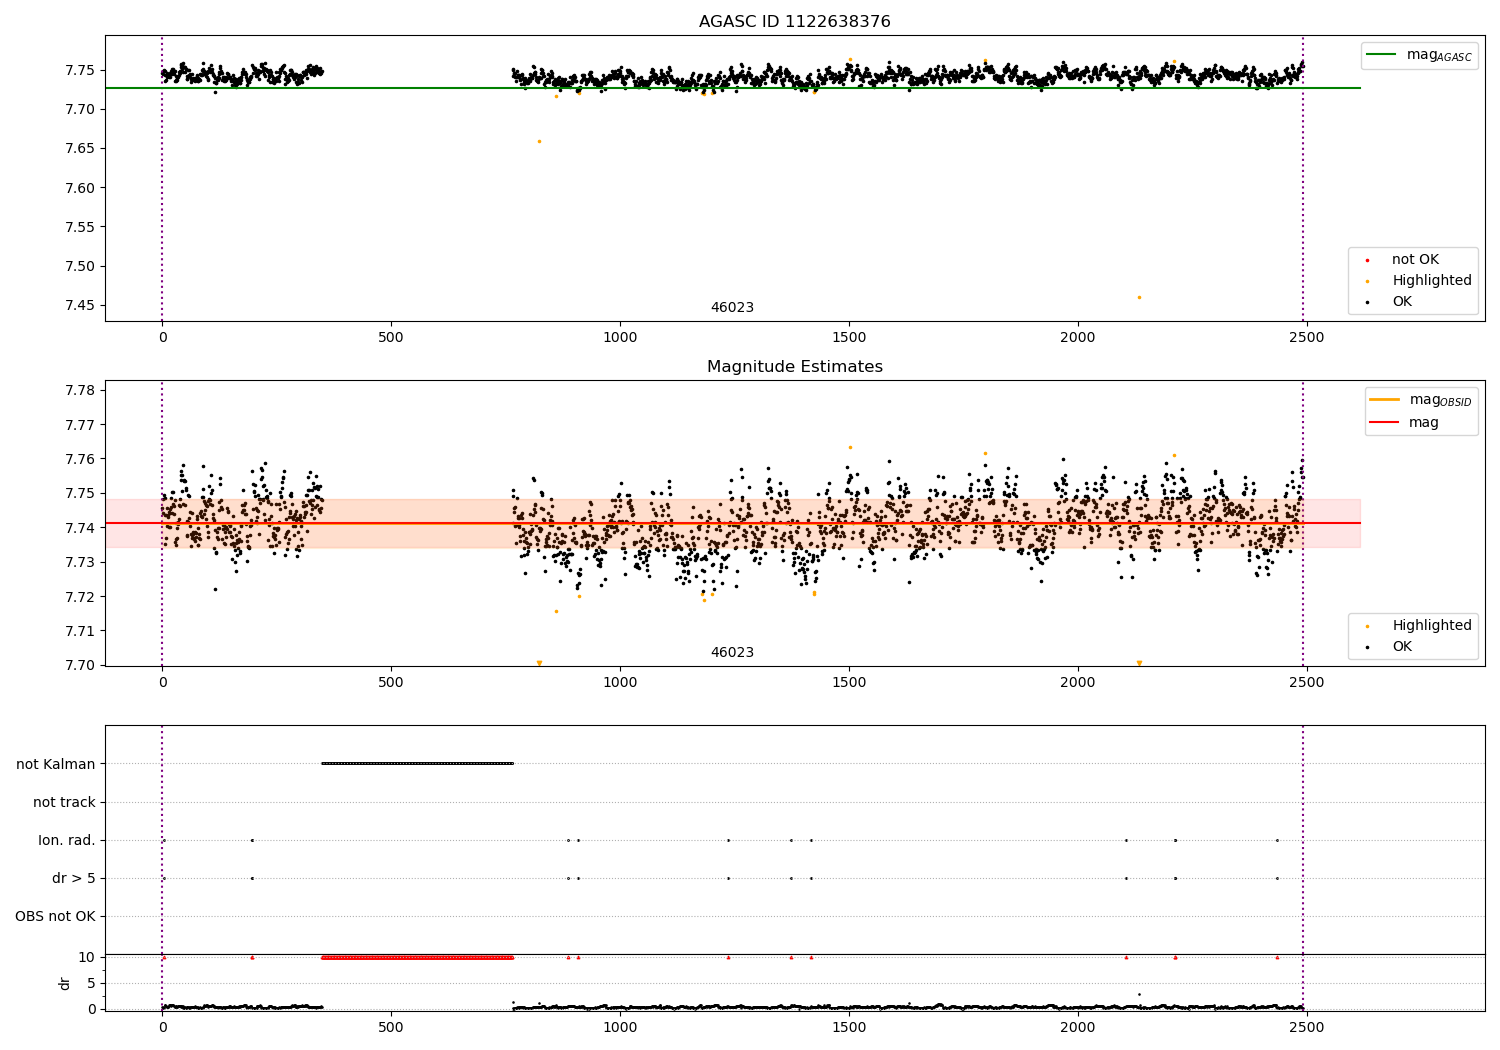Click the orange triangle near x=820 at the bottom of the middle panel
Screen dimensions: 1500x1050
pyautogui.click(x=539, y=663)
